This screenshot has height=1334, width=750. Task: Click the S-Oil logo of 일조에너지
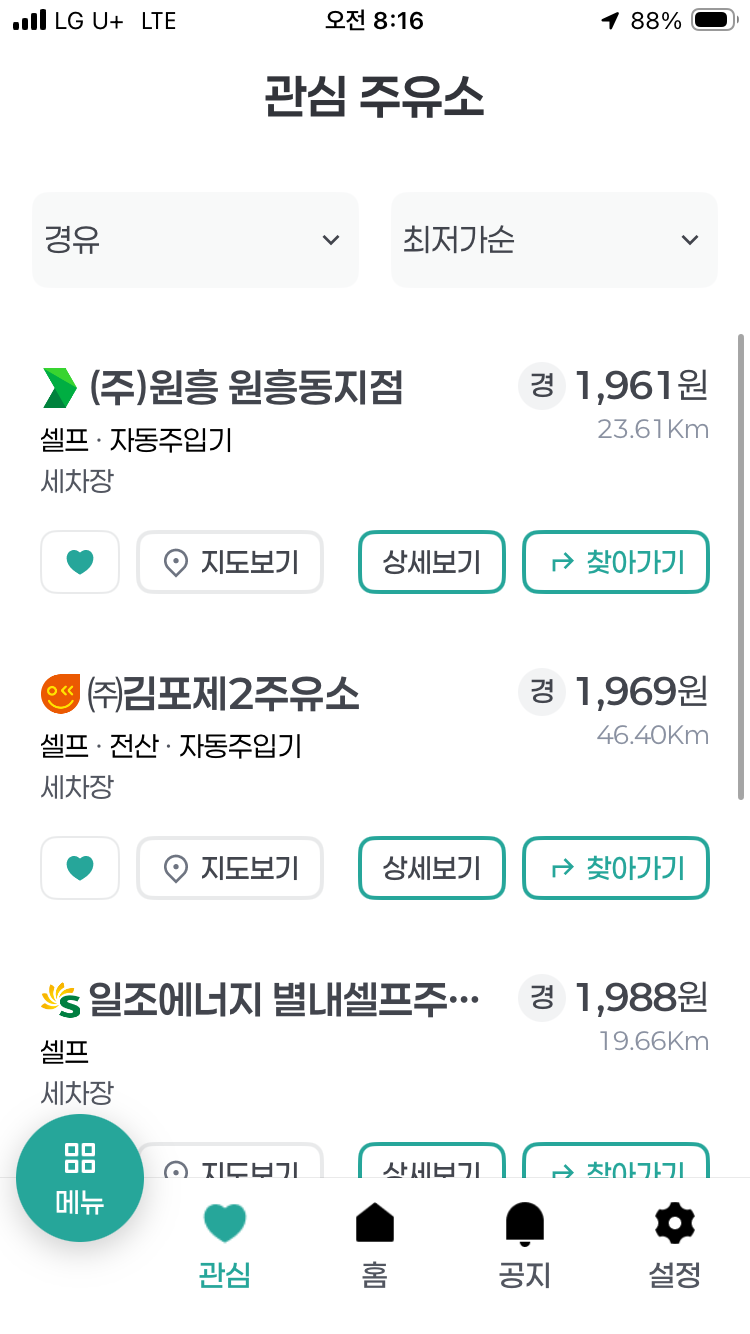tap(60, 1000)
